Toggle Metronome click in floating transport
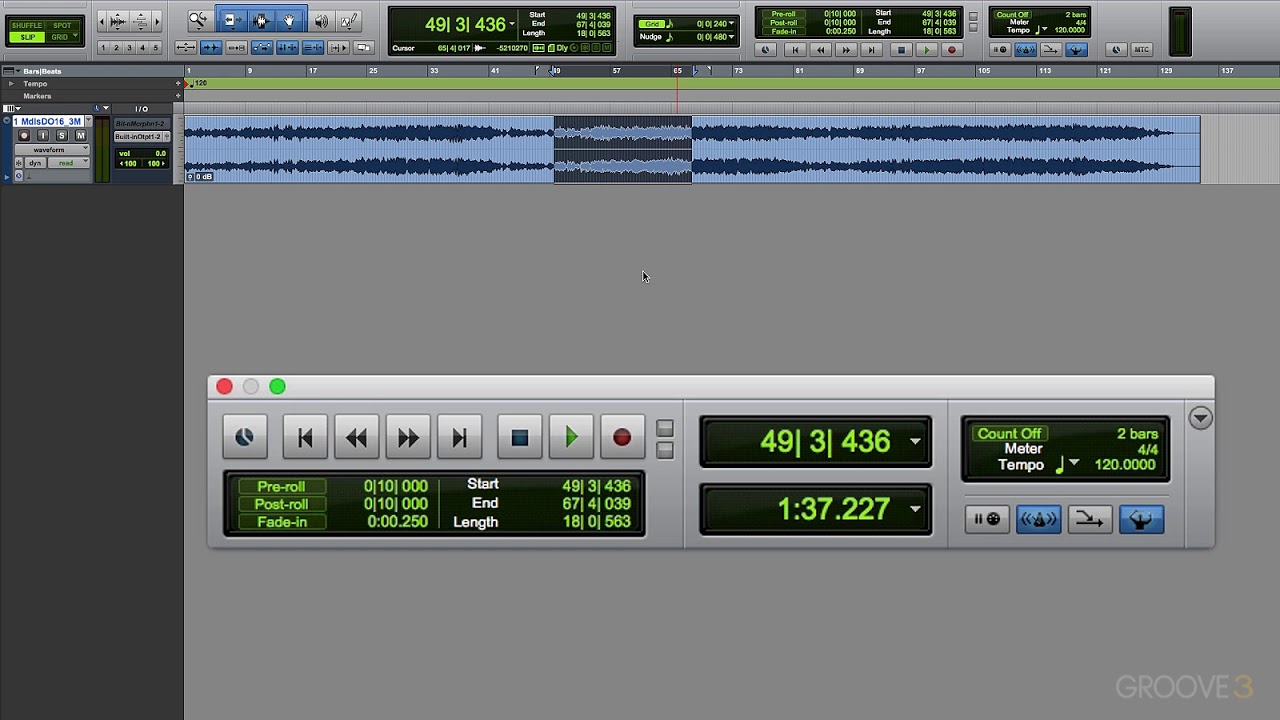 [x=1038, y=519]
